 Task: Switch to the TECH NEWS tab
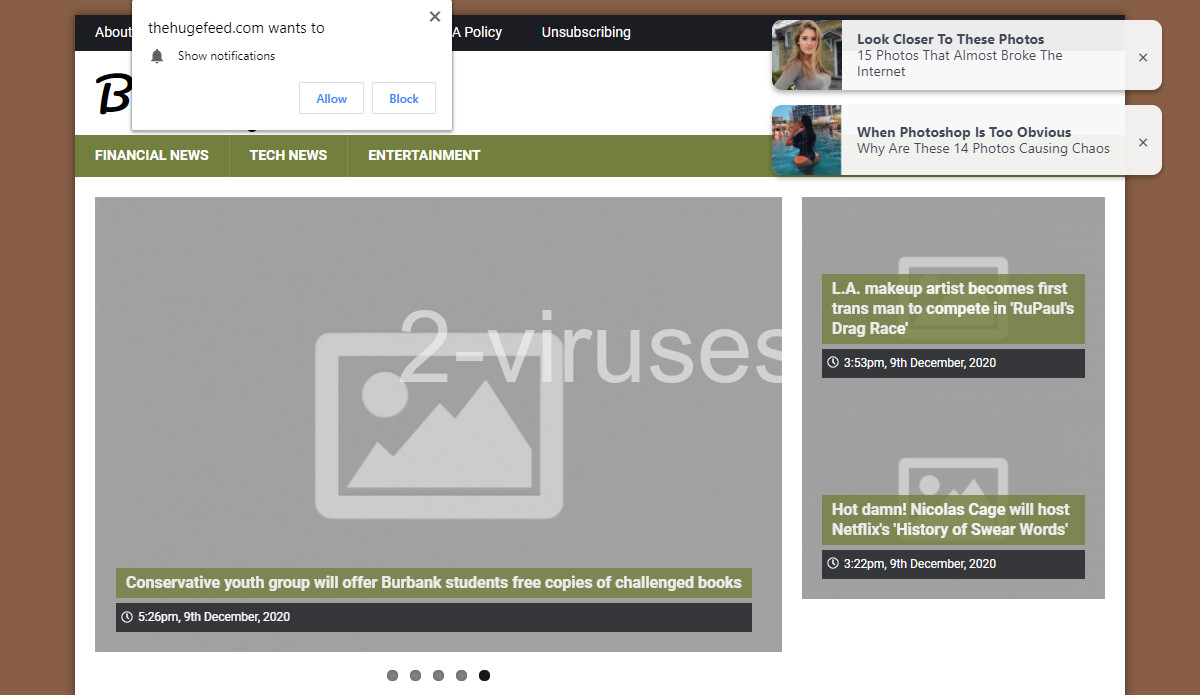click(x=288, y=156)
